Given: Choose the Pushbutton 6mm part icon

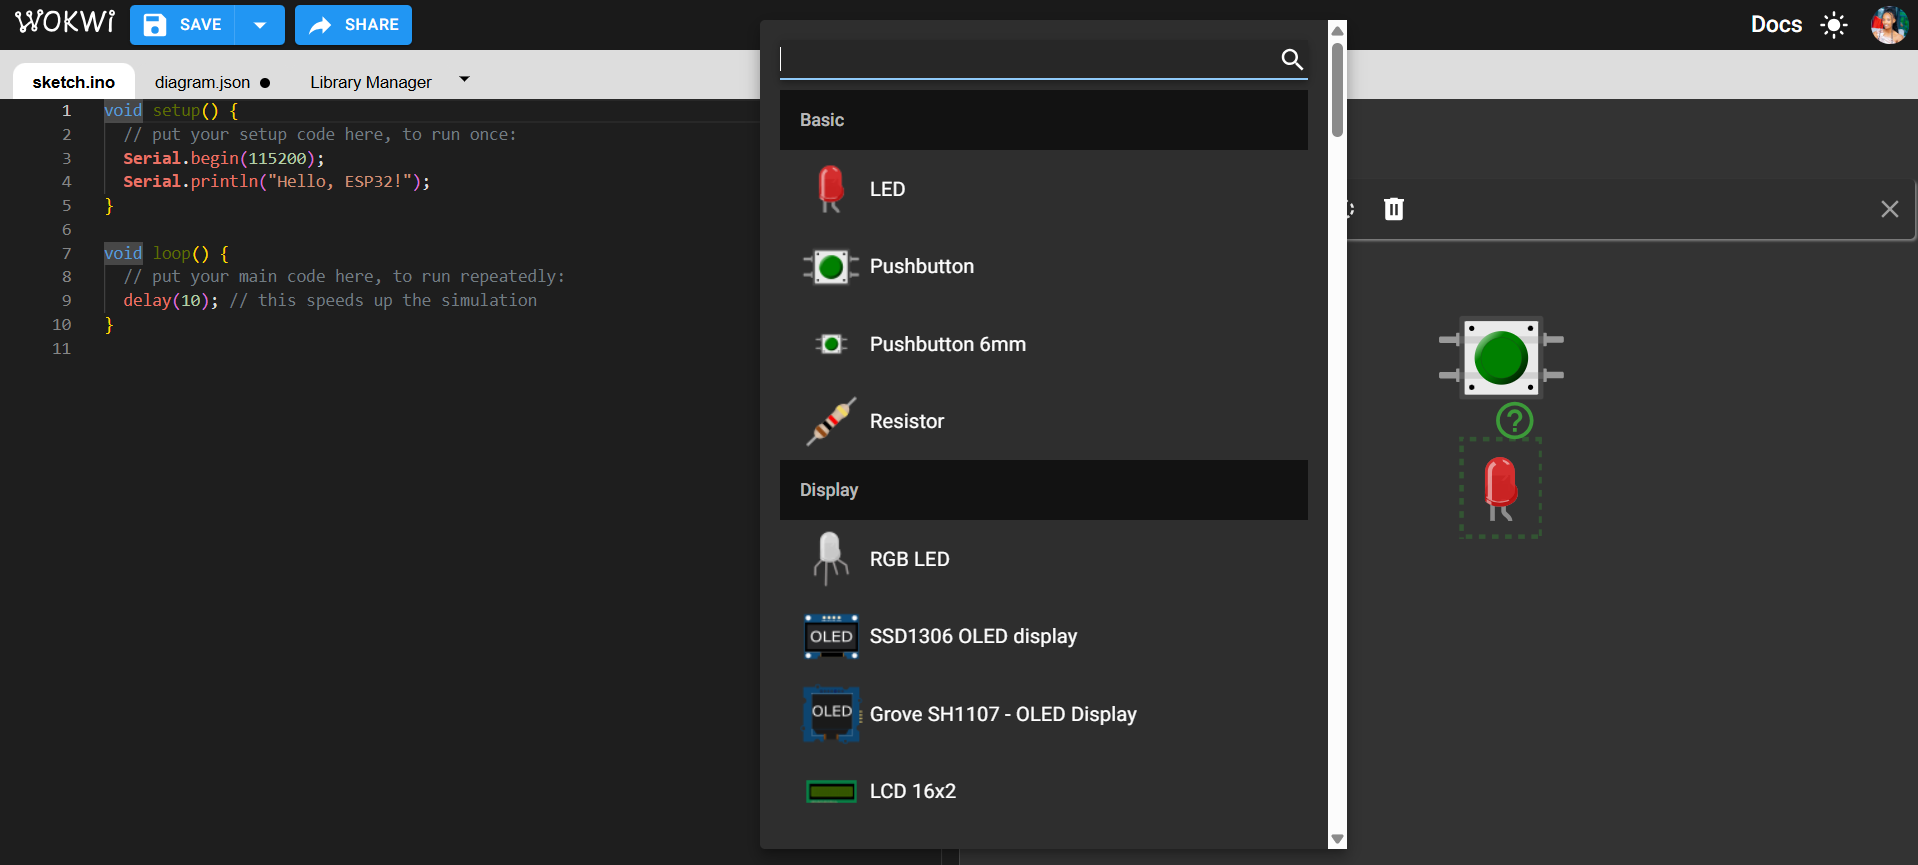Looking at the screenshot, I should pyautogui.click(x=831, y=344).
